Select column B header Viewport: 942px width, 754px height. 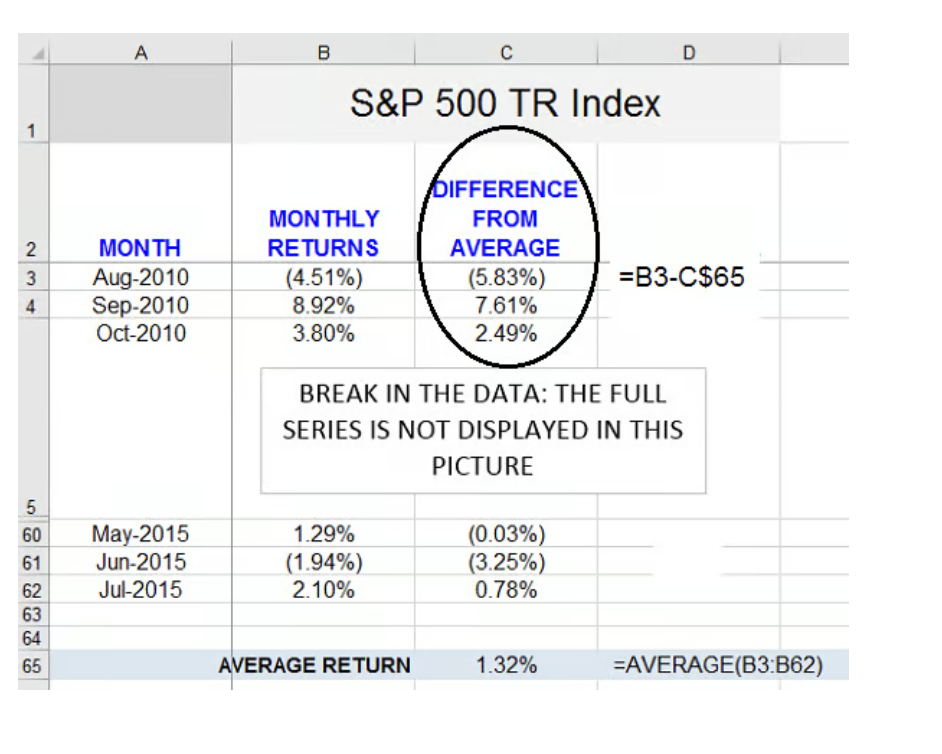322,53
